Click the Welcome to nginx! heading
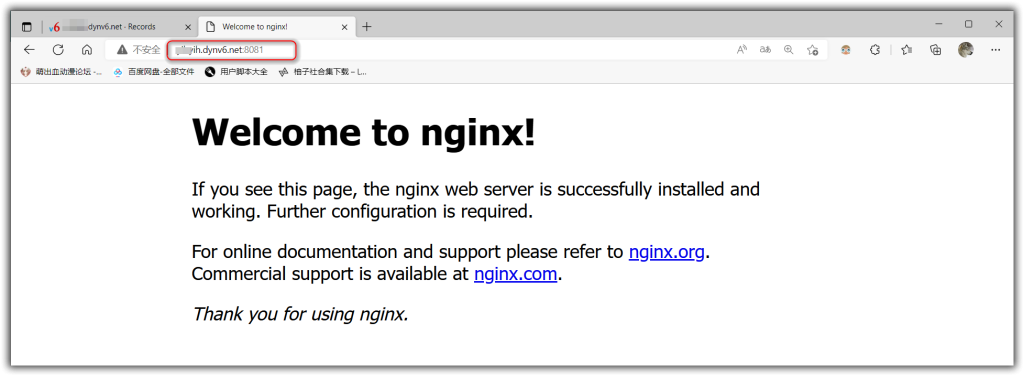 click(364, 133)
